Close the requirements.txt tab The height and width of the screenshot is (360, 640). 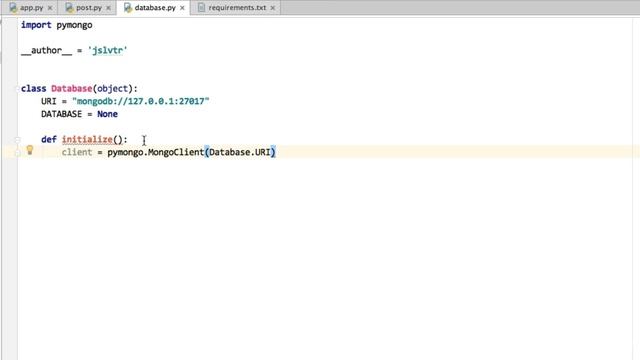pos(273,8)
